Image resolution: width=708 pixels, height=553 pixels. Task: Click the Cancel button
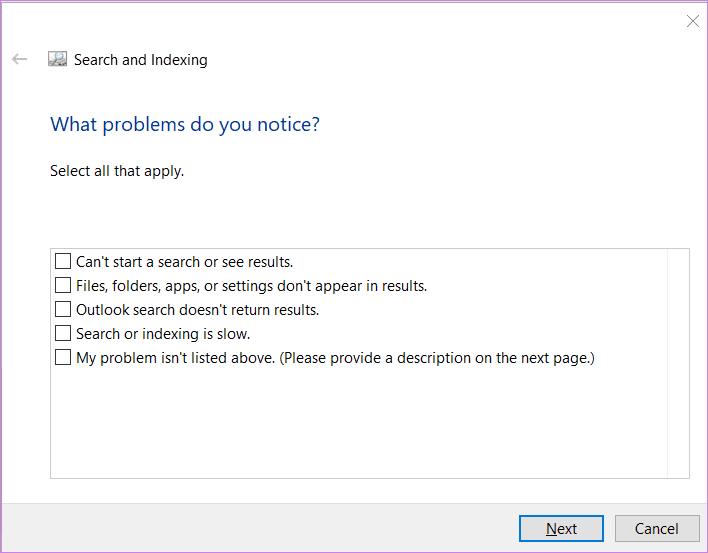pyautogui.click(x=657, y=528)
